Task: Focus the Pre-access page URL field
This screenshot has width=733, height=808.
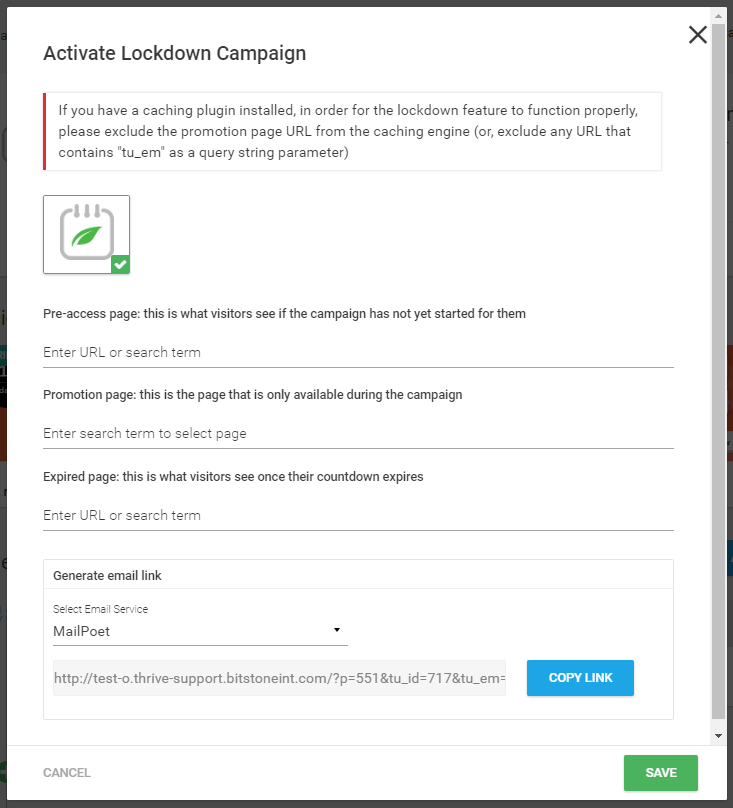Action: pyautogui.click(x=358, y=352)
